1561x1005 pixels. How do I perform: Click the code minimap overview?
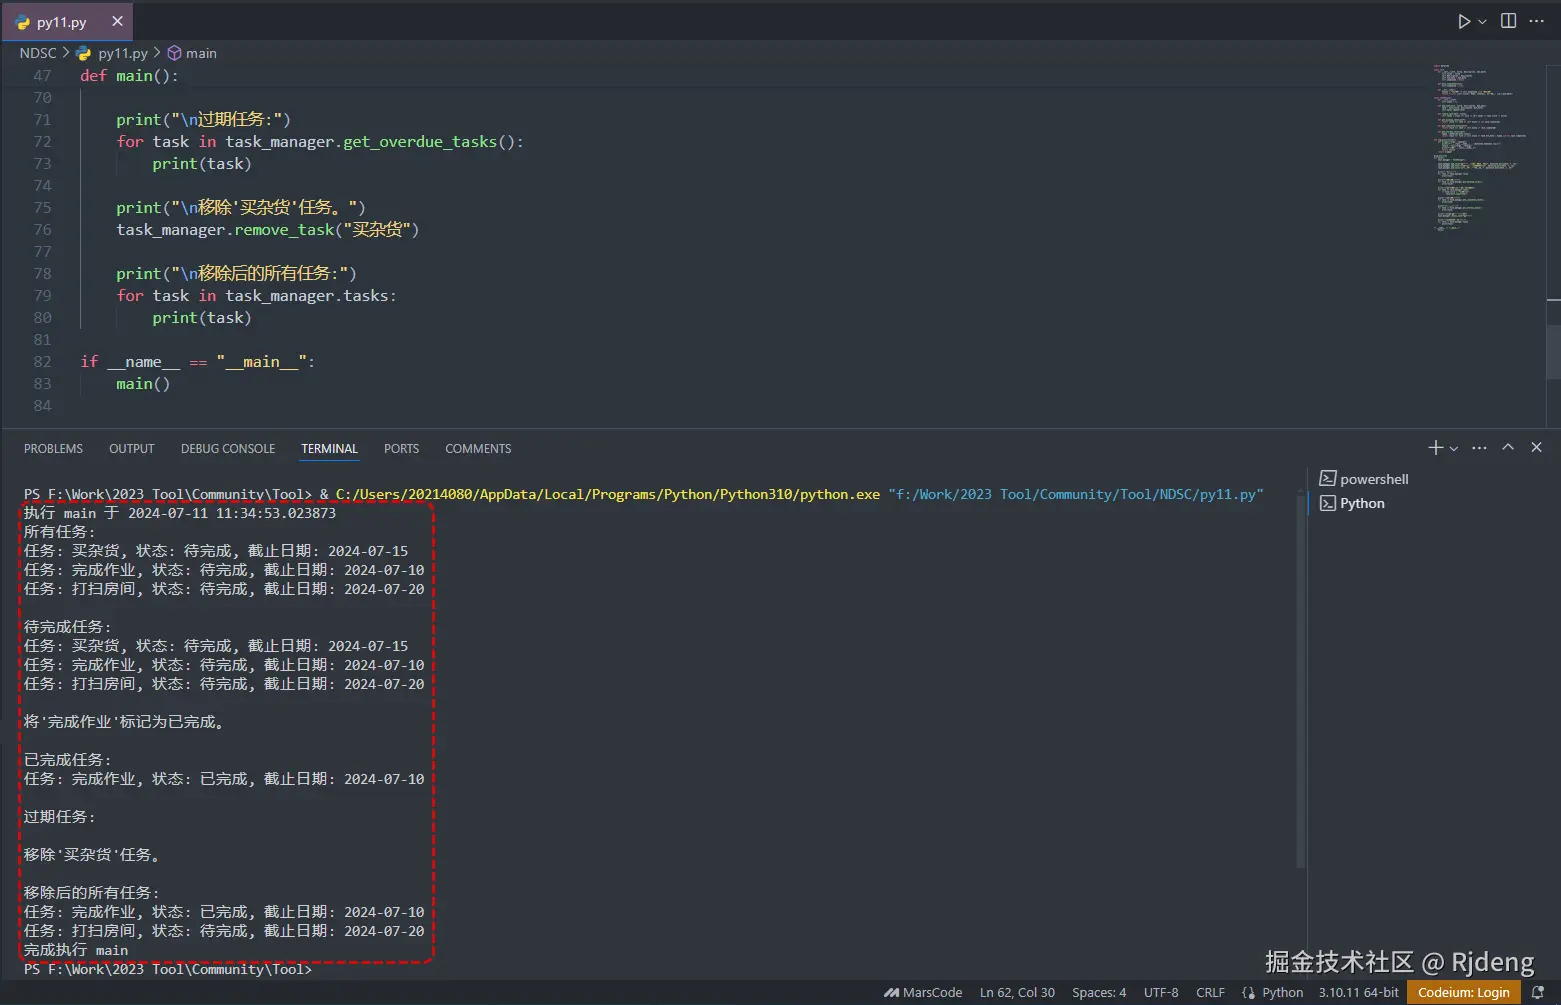[x=1480, y=150]
